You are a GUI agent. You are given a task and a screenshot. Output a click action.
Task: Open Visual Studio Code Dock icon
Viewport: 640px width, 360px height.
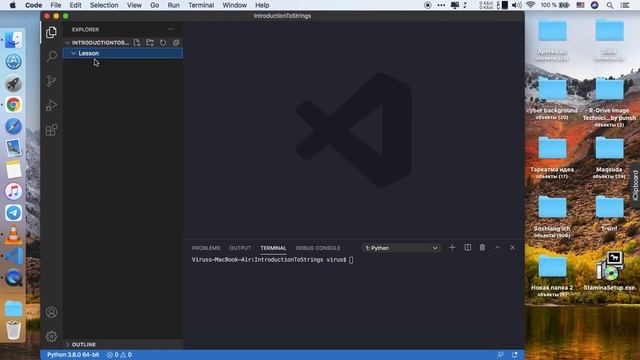(13, 256)
